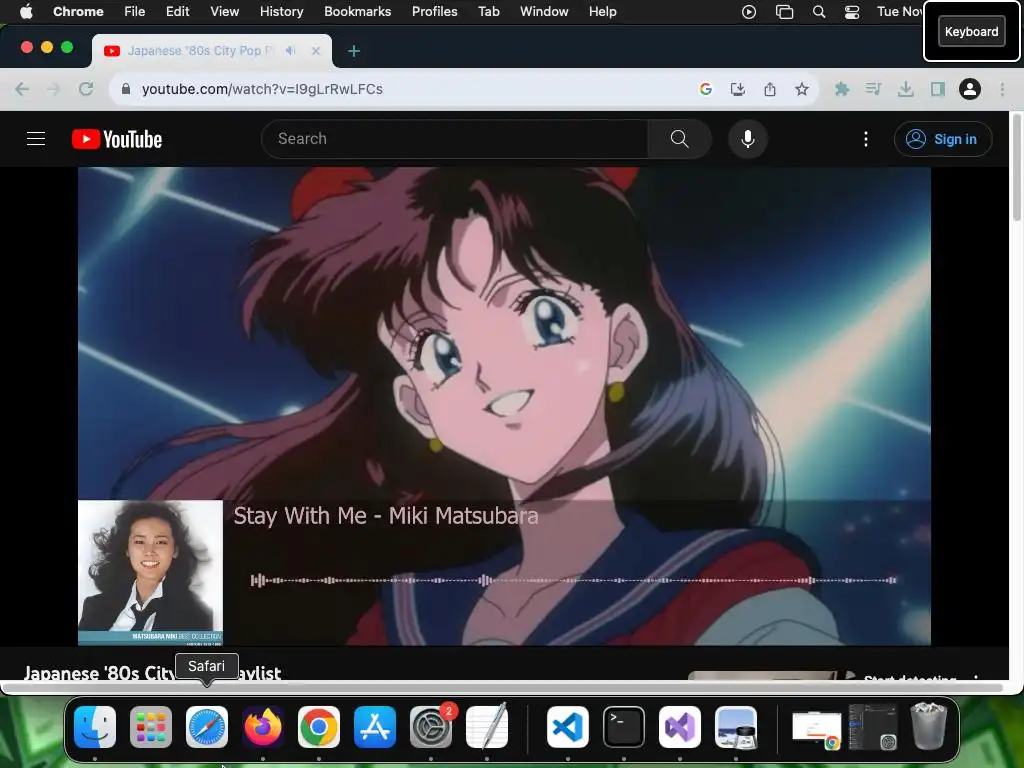Go forward with Chrome's forward arrow
Viewport: 1024px width, 768px height.
54,89
